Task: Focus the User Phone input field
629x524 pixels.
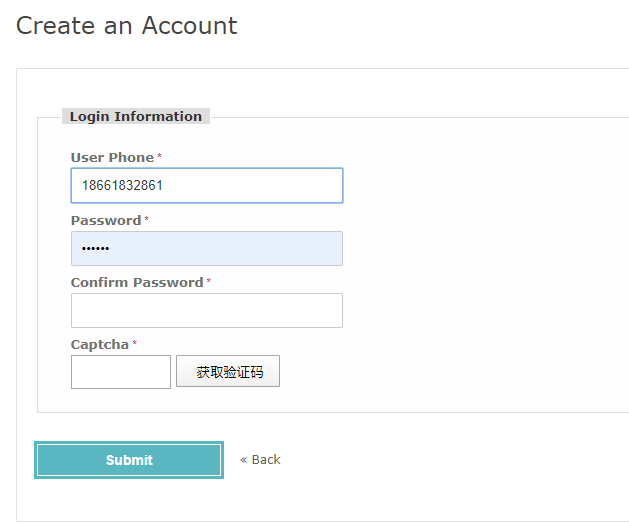Action: [x=207, y=185]
